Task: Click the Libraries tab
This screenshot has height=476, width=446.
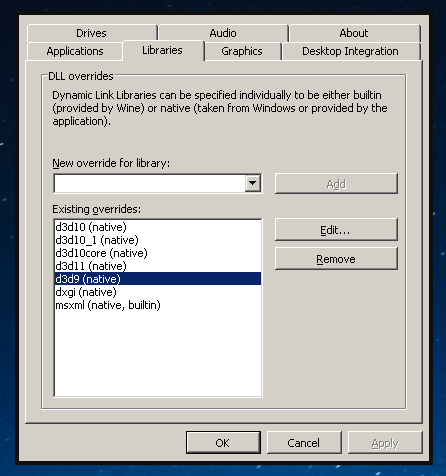Action: [163, 50]
